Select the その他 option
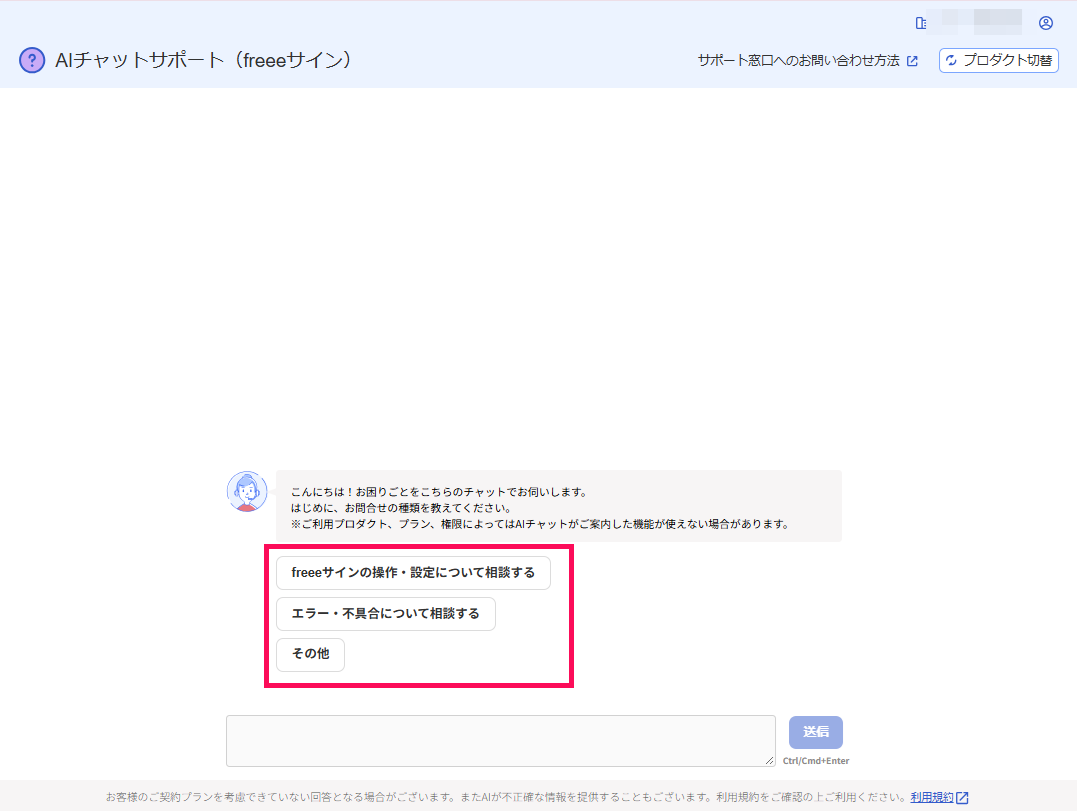Screen dimensions: 1077x811 310,654
